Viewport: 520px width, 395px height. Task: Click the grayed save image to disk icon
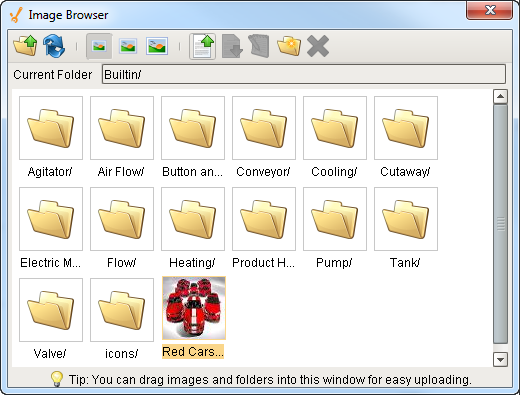pos(232,46)
